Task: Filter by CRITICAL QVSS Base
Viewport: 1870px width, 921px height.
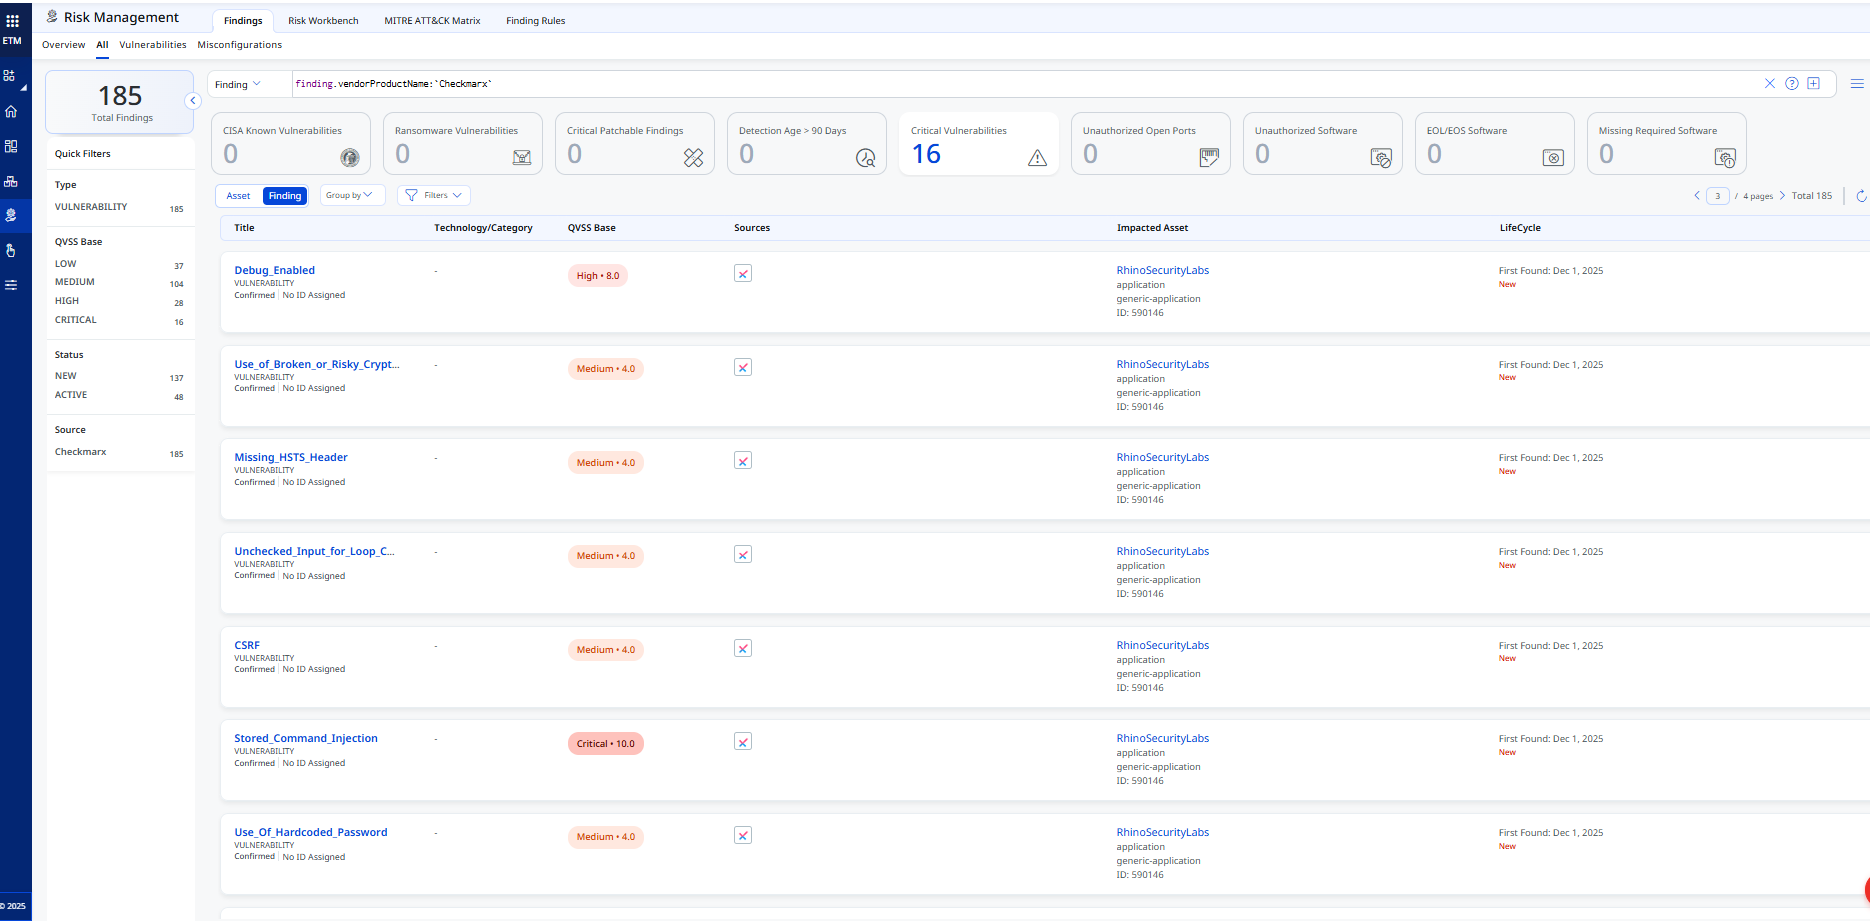Action: click(x=76, y=320)
